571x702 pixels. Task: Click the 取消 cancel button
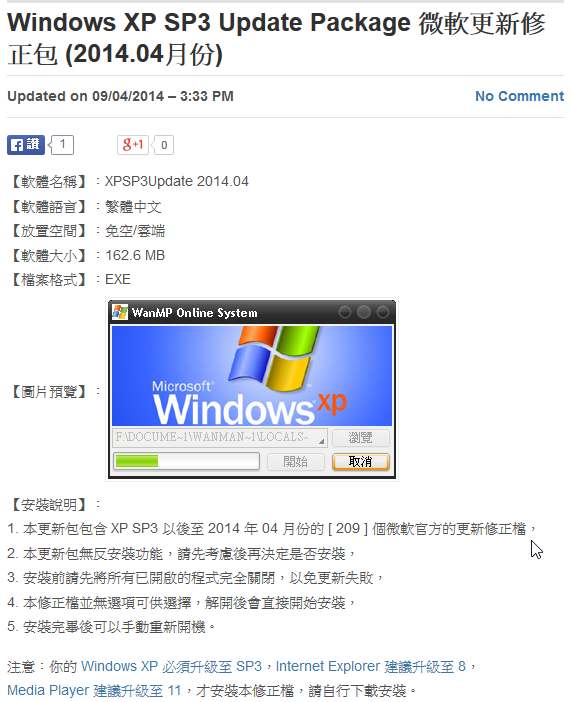point(361,462)
